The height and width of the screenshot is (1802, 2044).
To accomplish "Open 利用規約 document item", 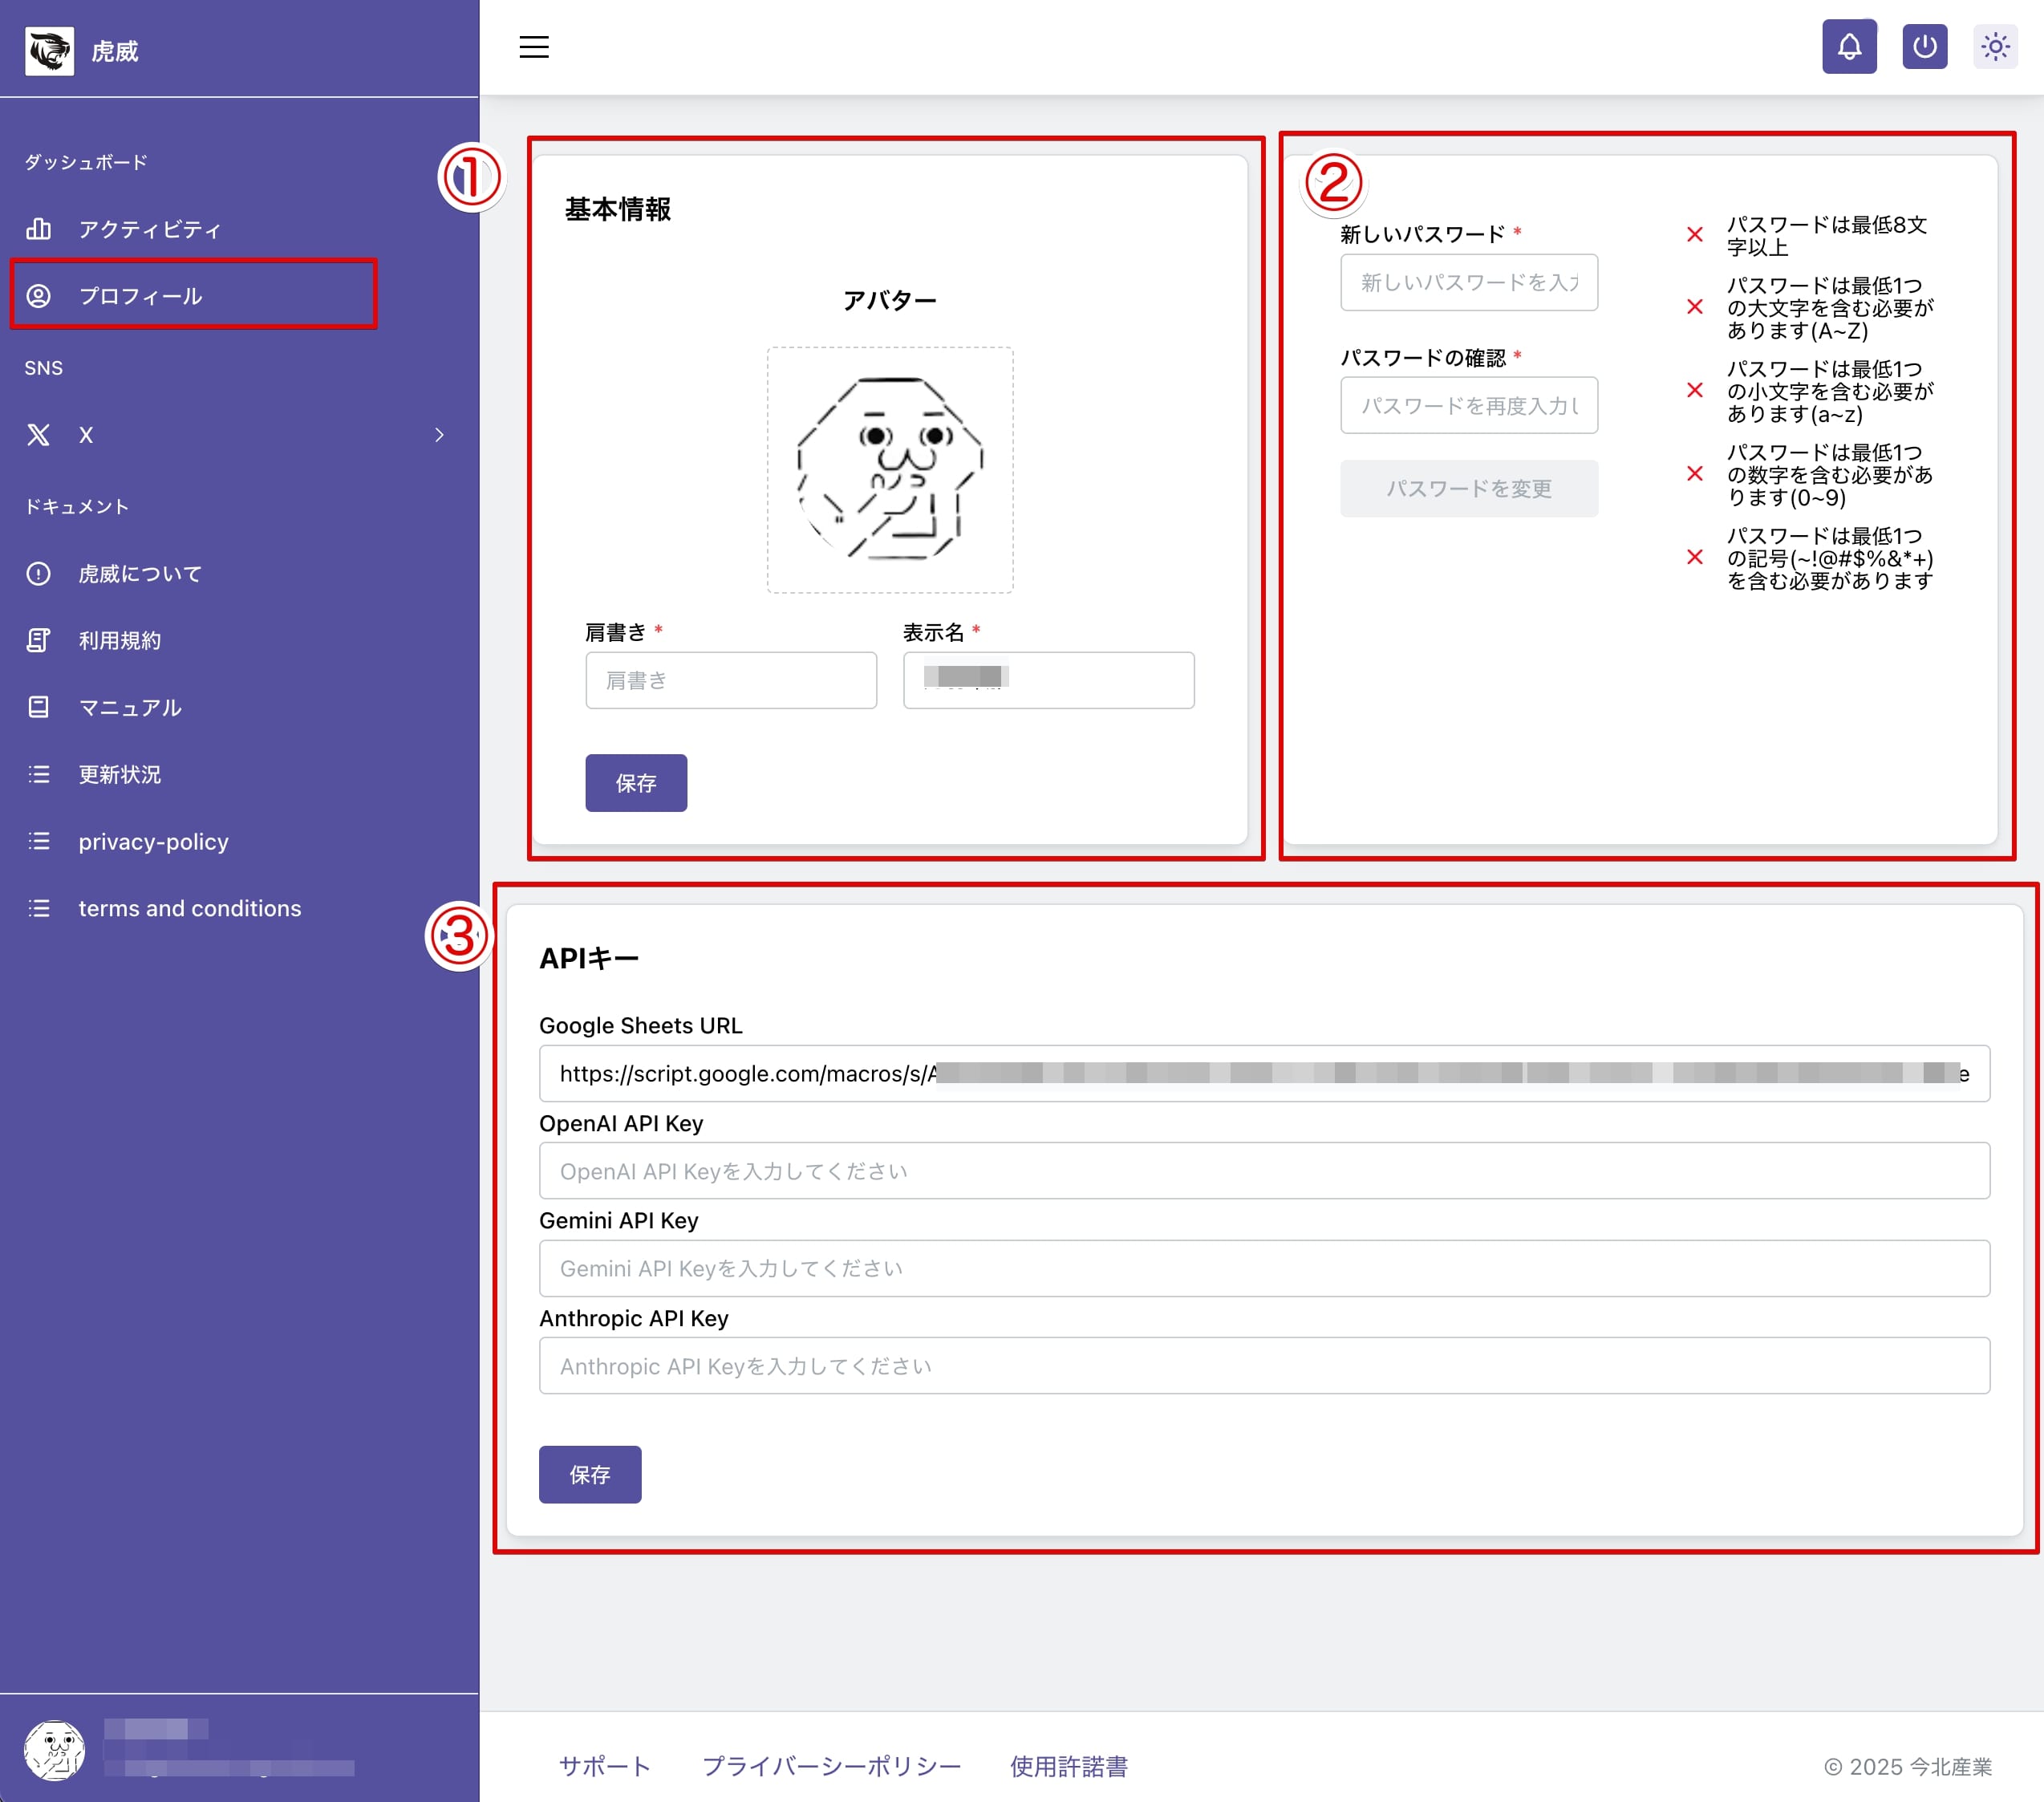I will tap(120, 641).
